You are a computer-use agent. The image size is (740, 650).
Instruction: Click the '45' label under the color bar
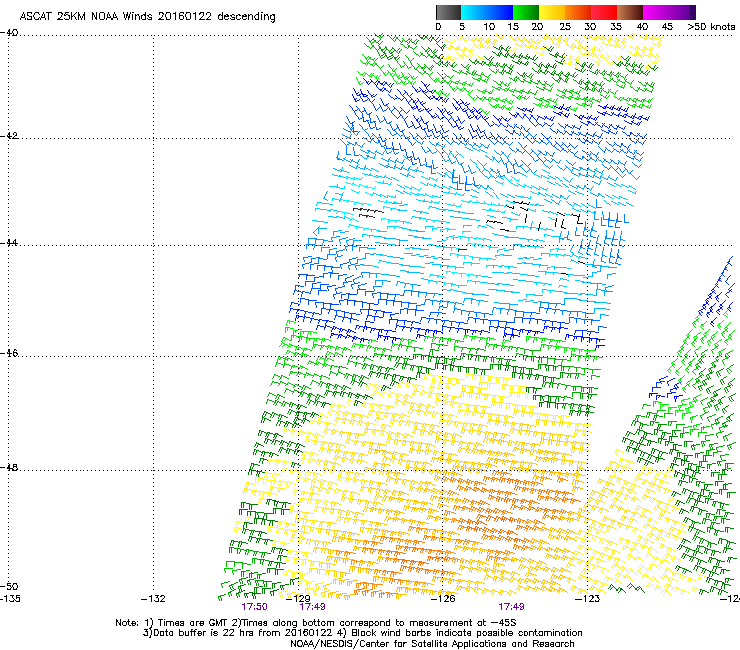point(667,27)
